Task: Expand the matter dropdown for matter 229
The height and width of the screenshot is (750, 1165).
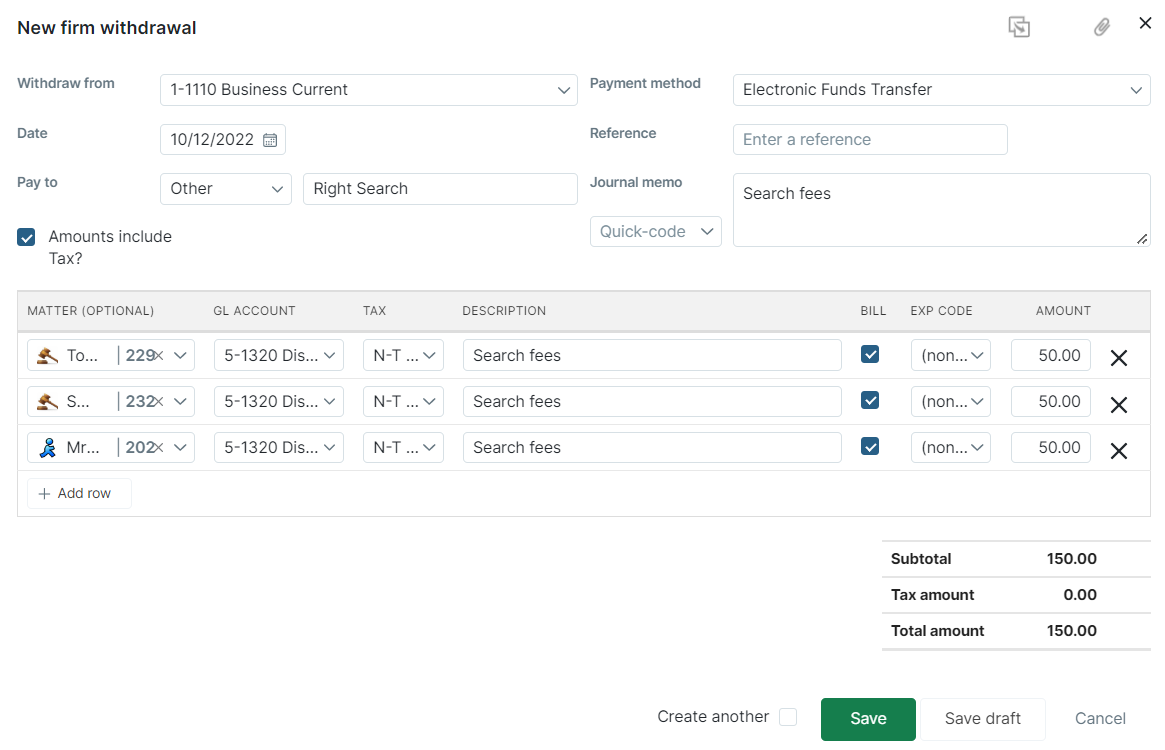Action: pyautogui.click(x=180, y=355)
